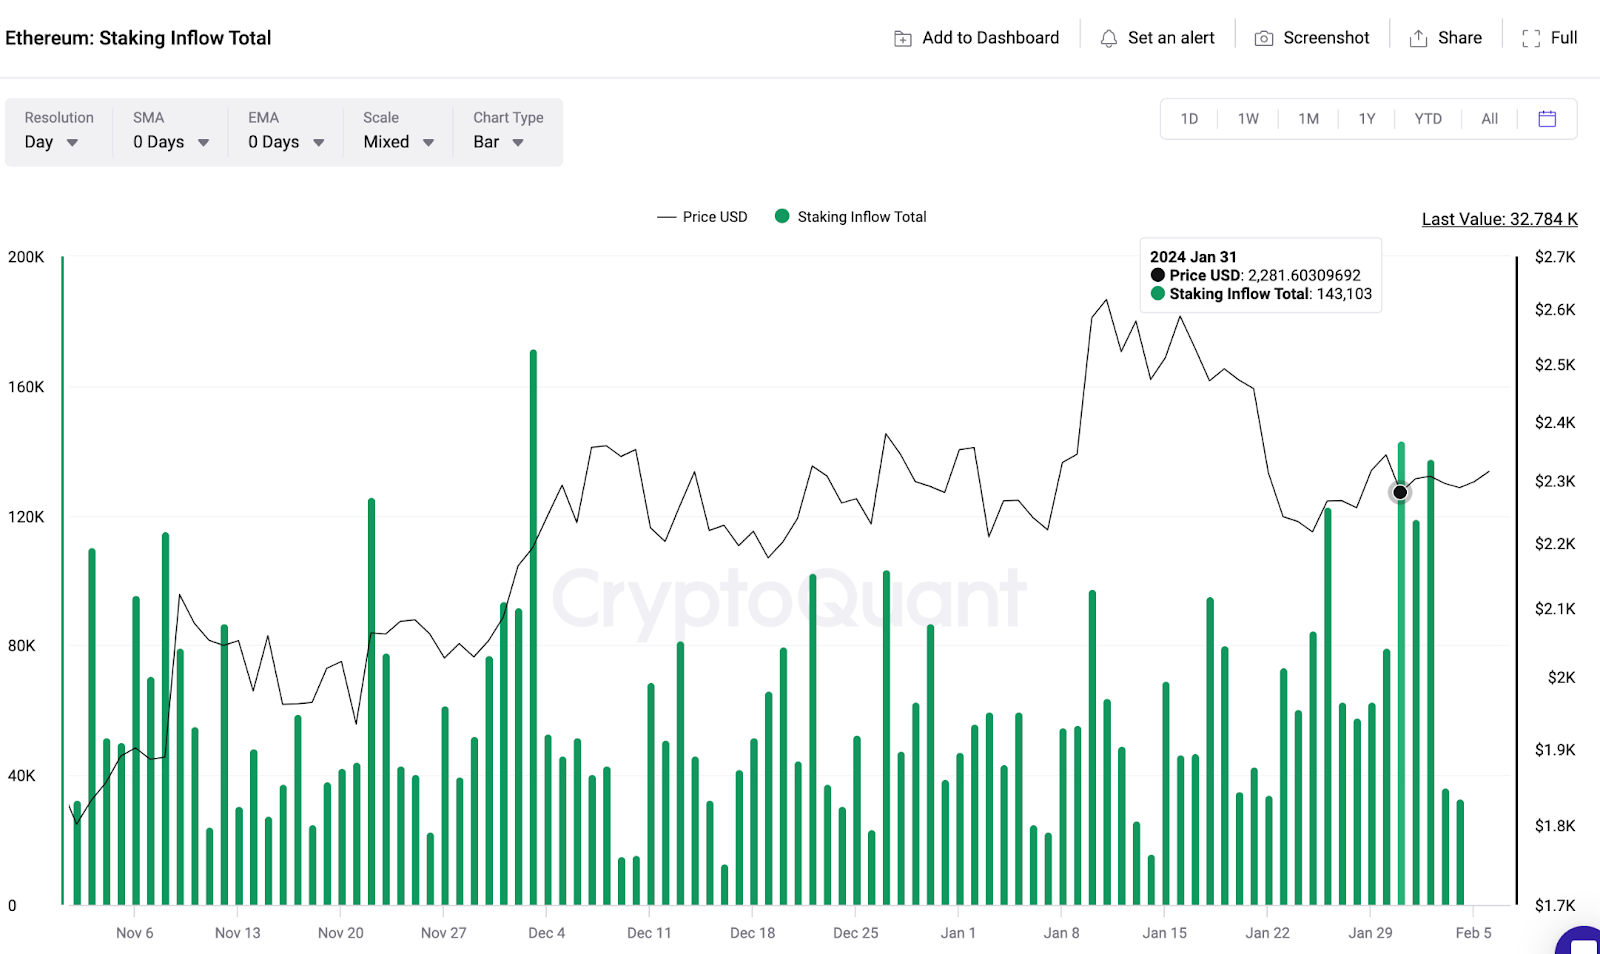The width and height of the screenshot is (1600, 954).
Task: Select the All time range tab
Action: [x=1489, y=118]
